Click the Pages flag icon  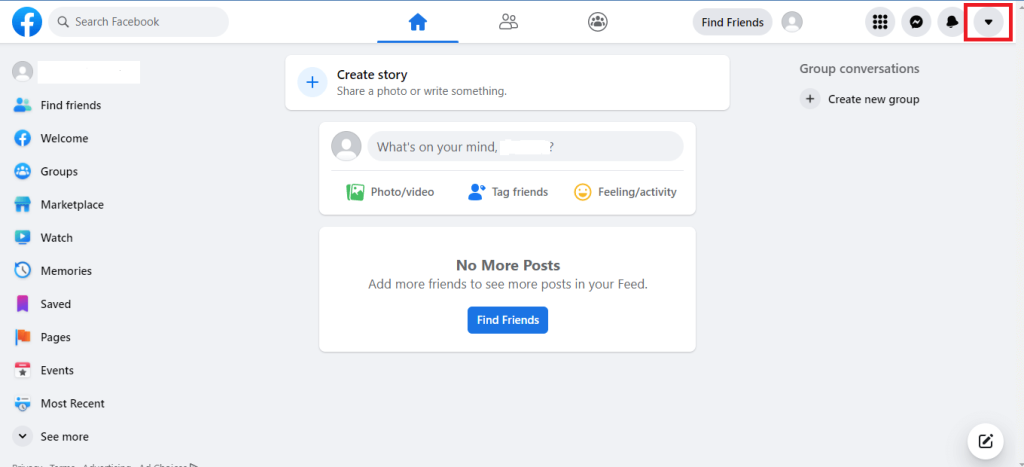(23, 337)
